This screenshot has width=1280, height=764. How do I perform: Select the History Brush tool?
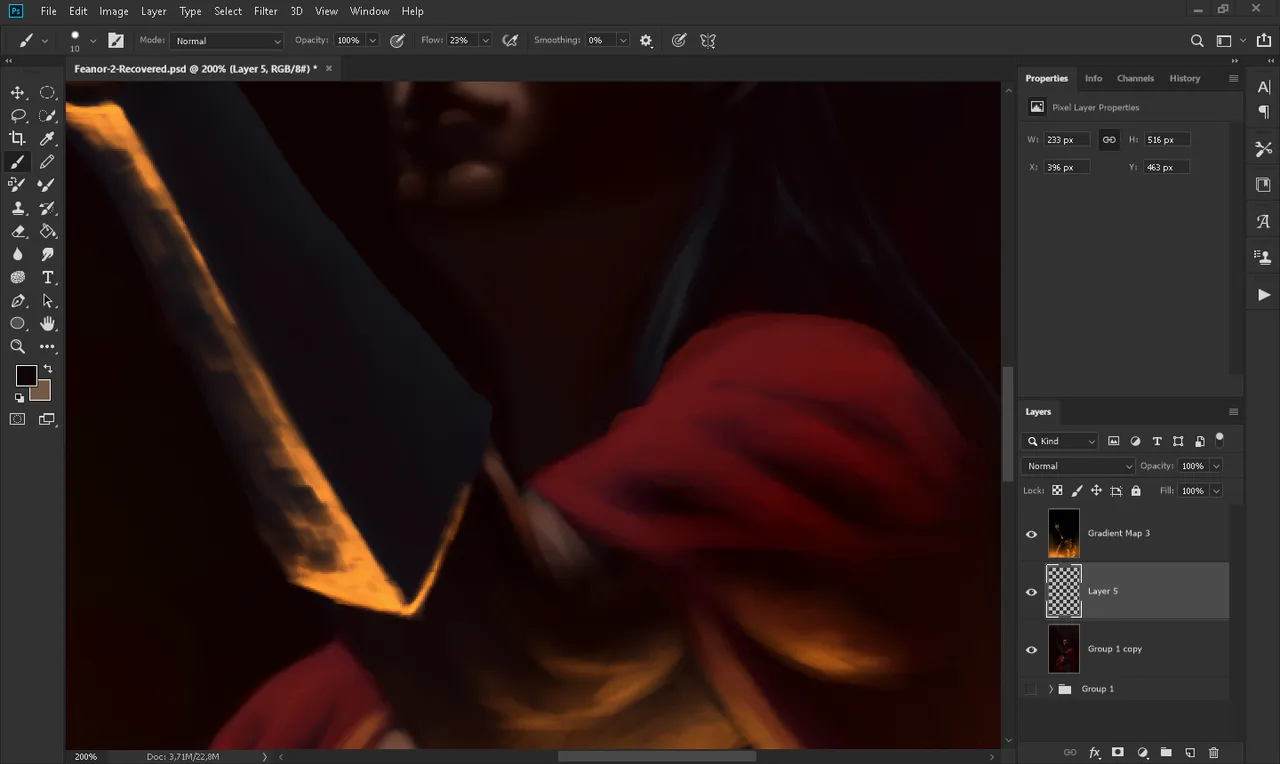[x=47, y=208]
